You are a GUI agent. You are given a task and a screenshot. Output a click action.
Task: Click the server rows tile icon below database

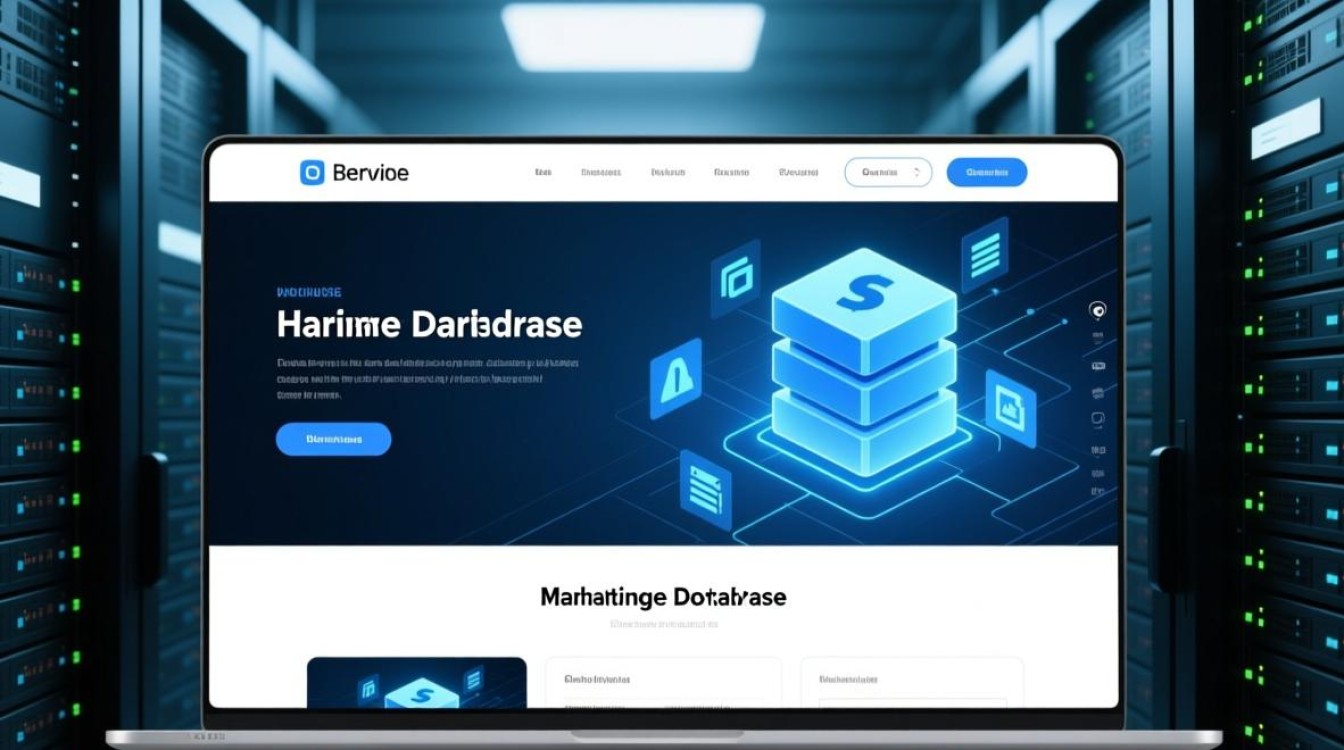[705, 489]
